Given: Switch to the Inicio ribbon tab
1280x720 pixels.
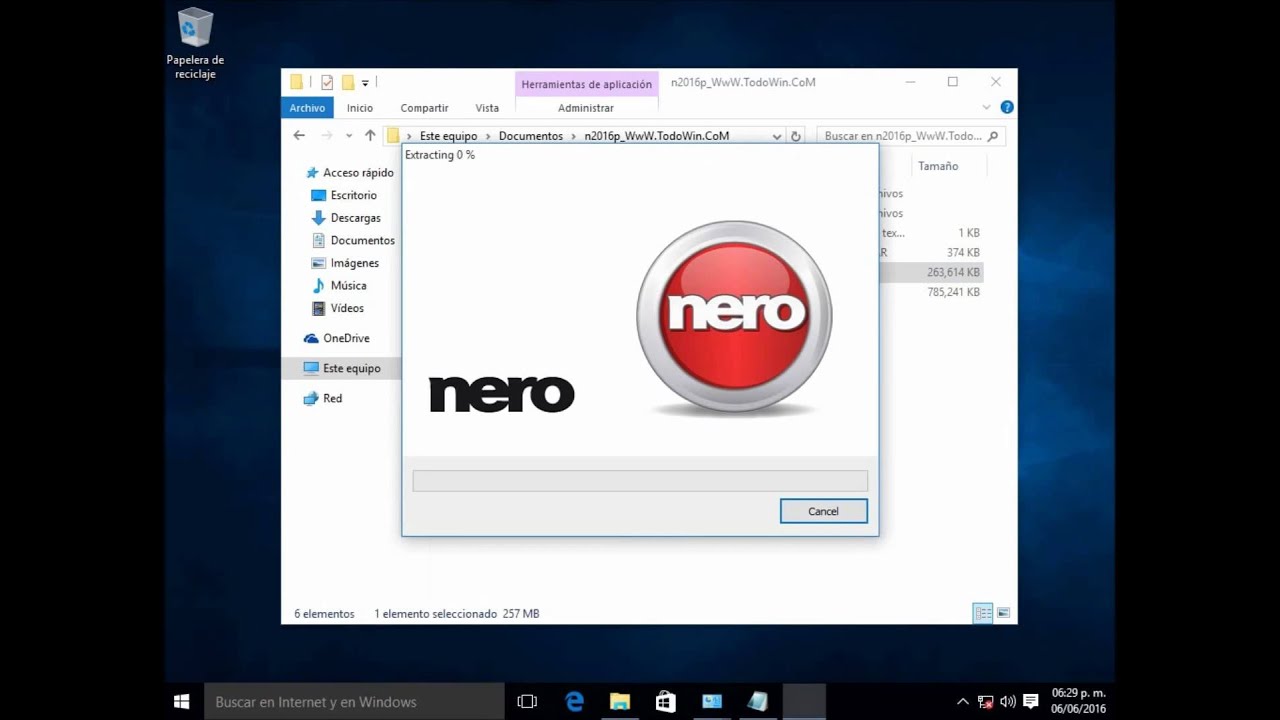Looking at the screenshot, I should click(x=360, y=108).
